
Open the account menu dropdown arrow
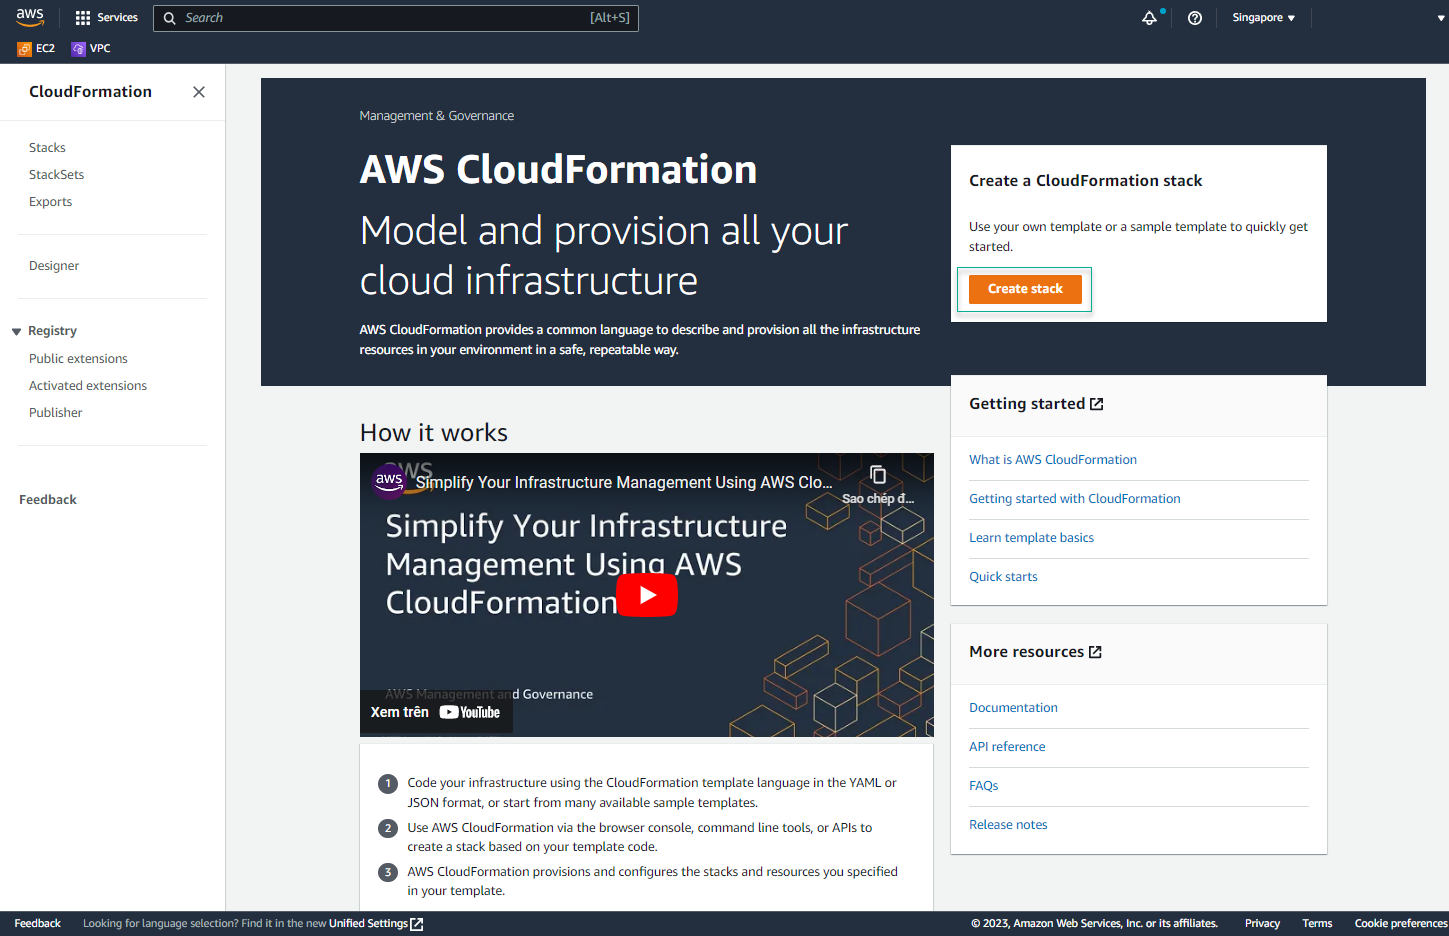[x=1441, y=18]
